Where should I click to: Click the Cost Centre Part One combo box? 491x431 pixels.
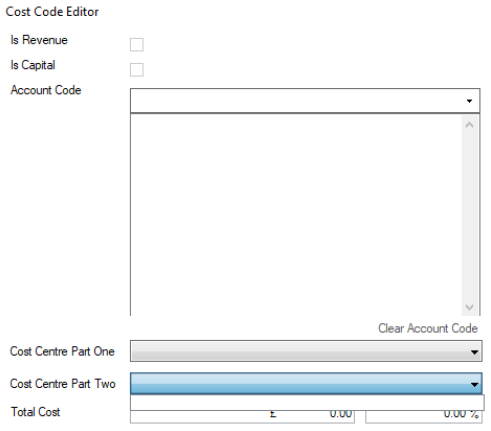point(306,351)
